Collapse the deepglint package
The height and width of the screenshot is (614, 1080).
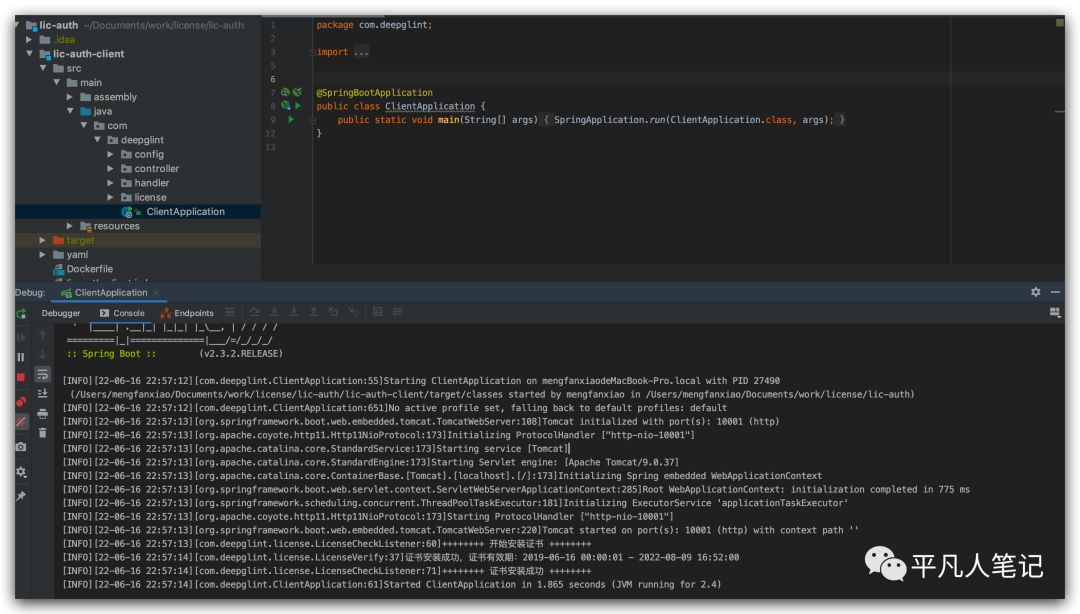(x=97, y=140)
